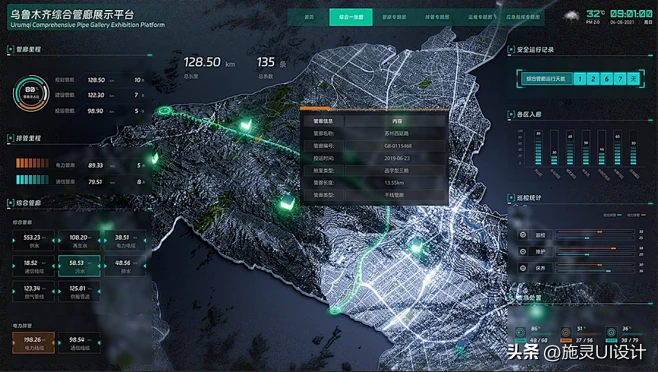Click the 13.55km length cell
Screen dimensions: 658x372
pyautogui.click(x=394, y=183)
